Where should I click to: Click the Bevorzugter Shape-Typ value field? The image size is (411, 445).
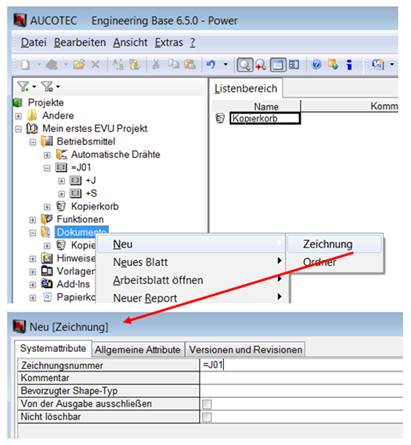[x=301, y=391]
